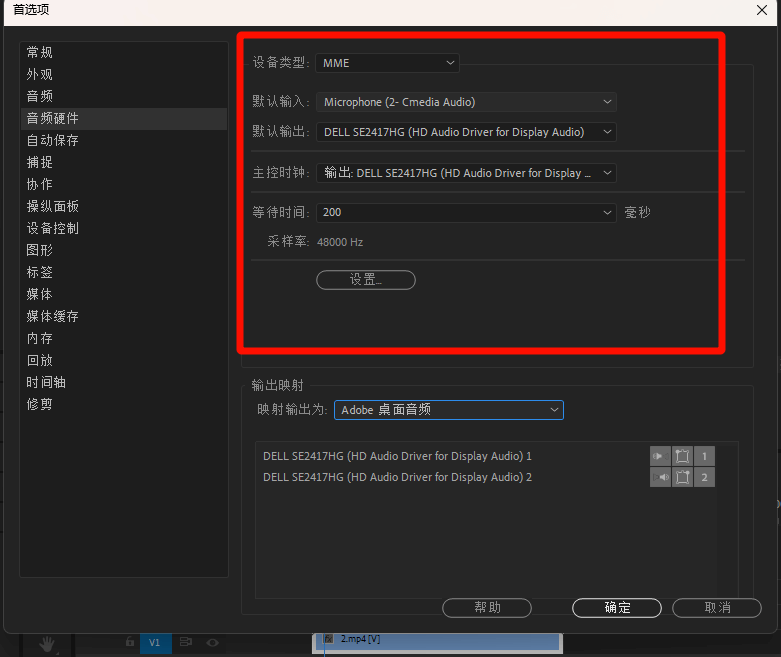This screenshot has width=781, height=657.
Task: Select 自动保存 in the preferences list
Action: click(x=53, y=140)
